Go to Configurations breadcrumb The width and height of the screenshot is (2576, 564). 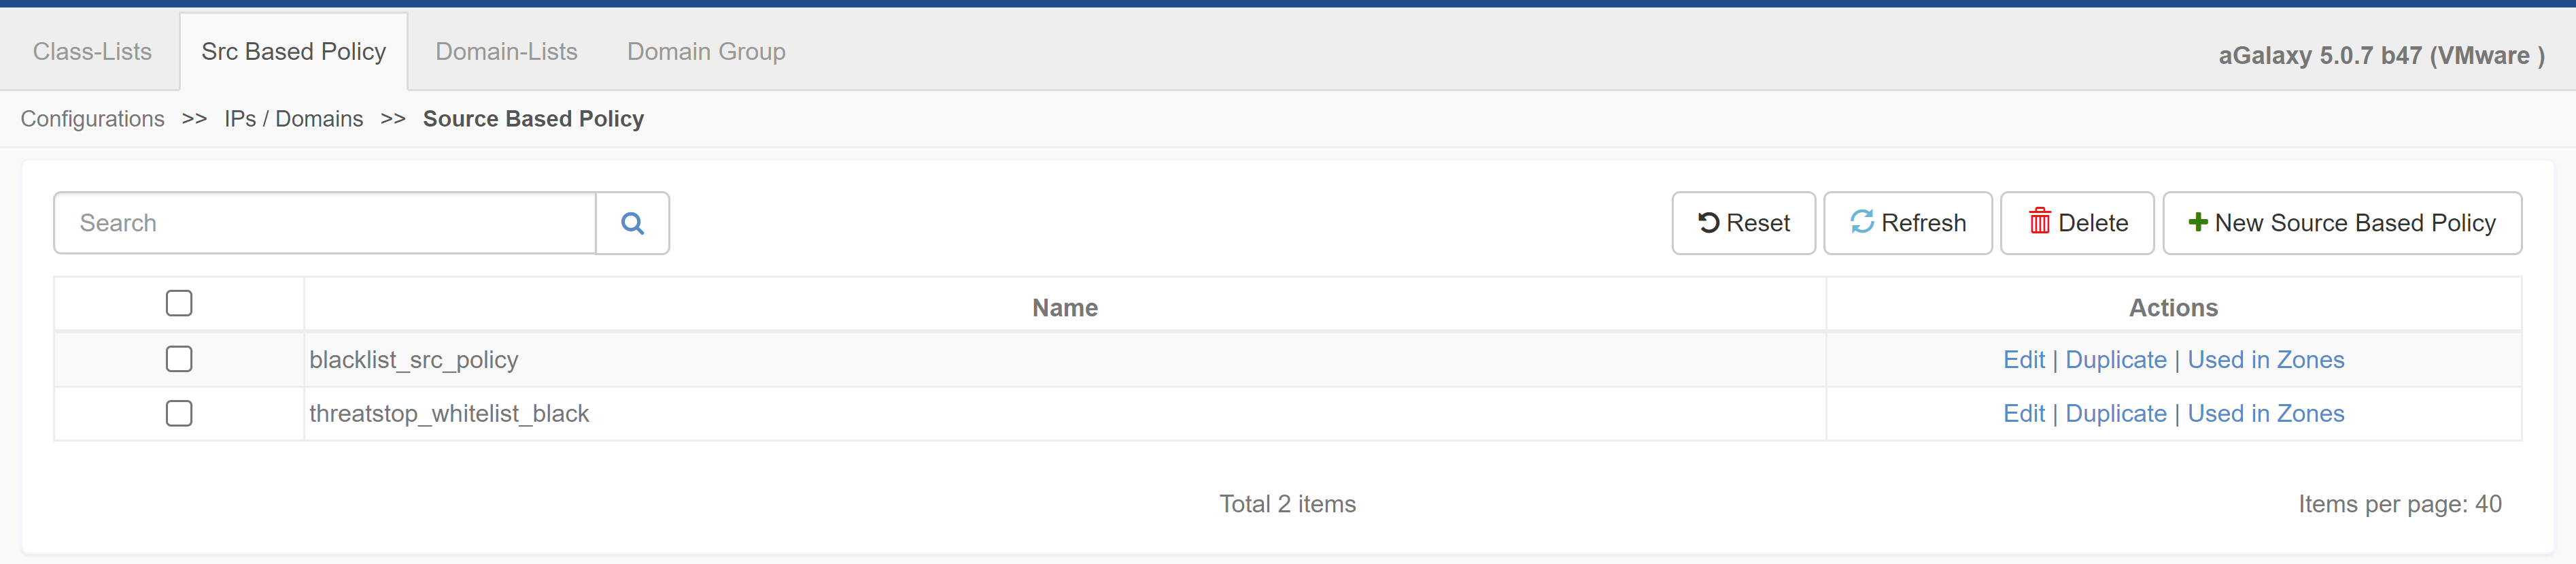[92, 119]
